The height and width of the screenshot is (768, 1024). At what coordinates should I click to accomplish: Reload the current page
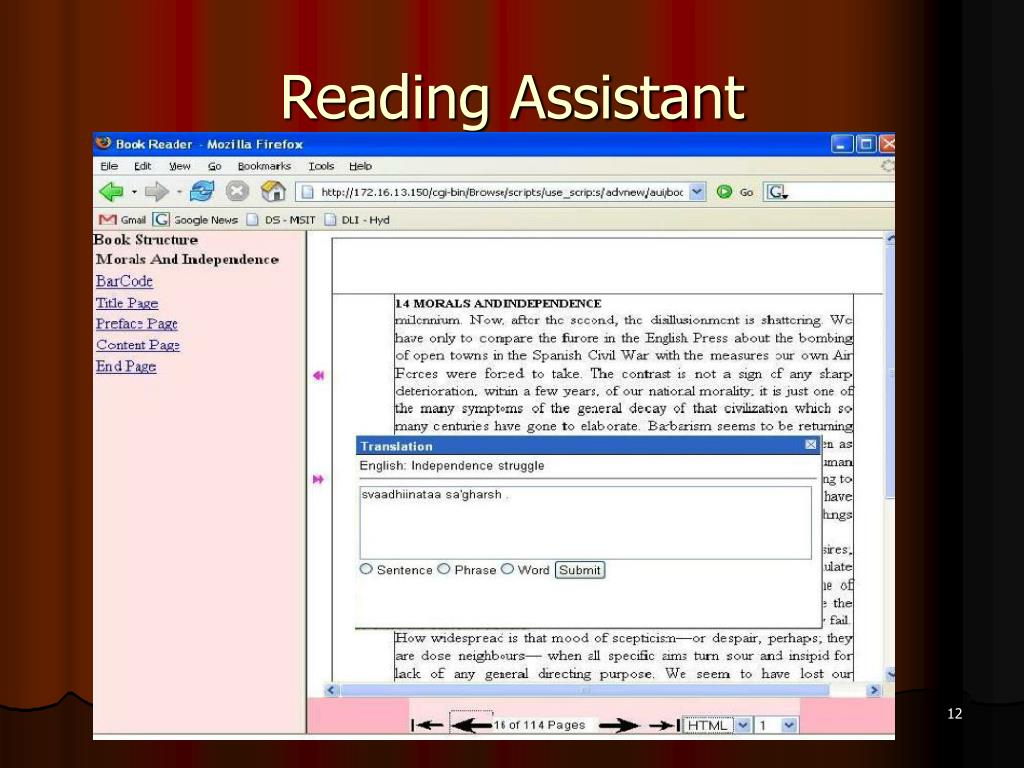[x=202, y=191]
